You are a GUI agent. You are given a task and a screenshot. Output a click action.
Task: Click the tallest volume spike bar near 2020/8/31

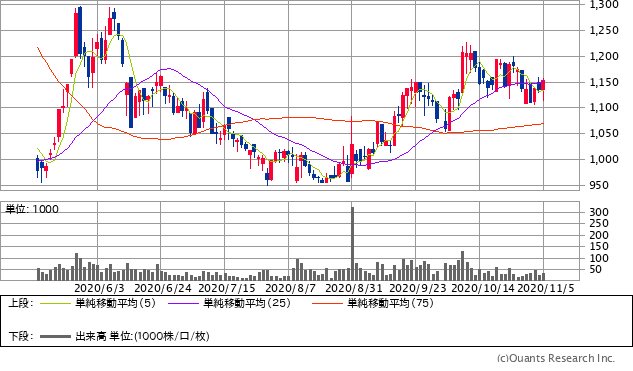(x=352, y=244)
